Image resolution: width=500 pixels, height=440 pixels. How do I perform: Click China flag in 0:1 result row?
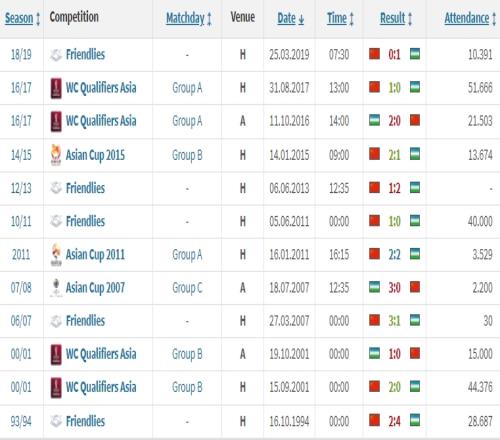point(374,54)
